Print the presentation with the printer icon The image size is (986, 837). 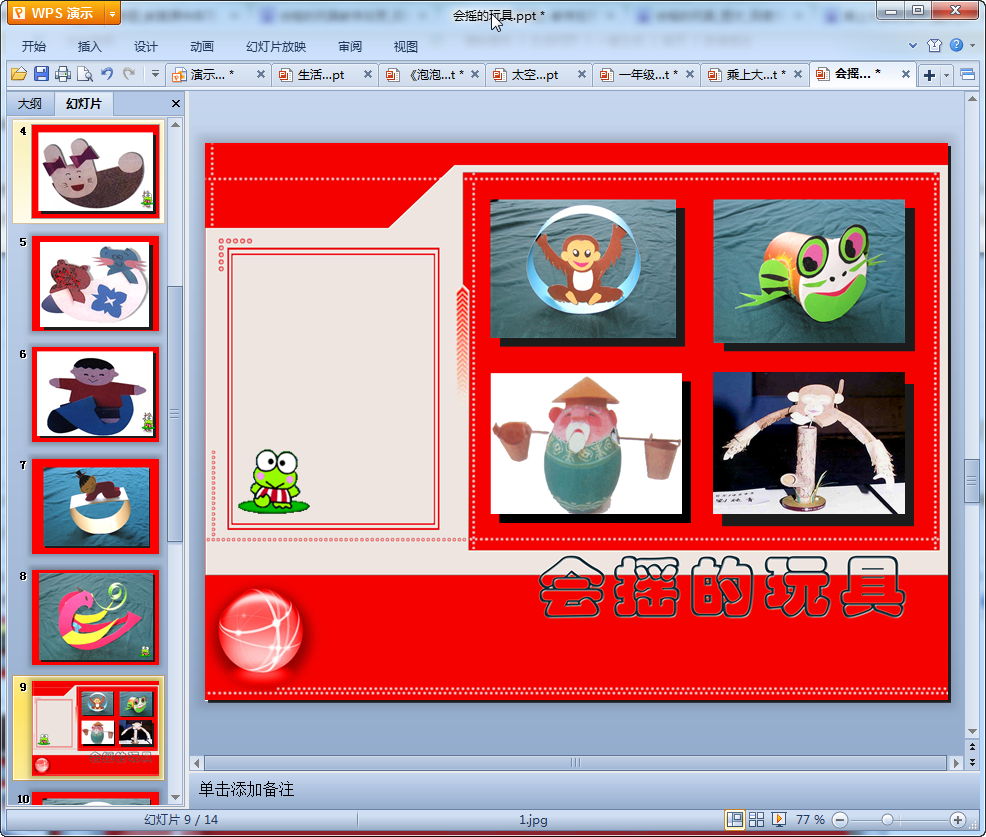pos(63,74)
